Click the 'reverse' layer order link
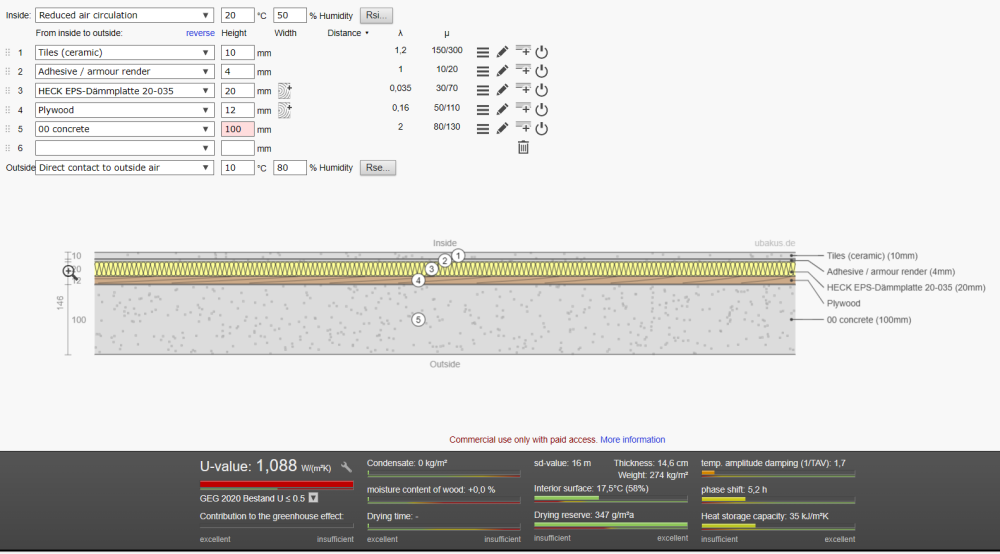This screenshot has height=554, width=1000. [200, 33]
